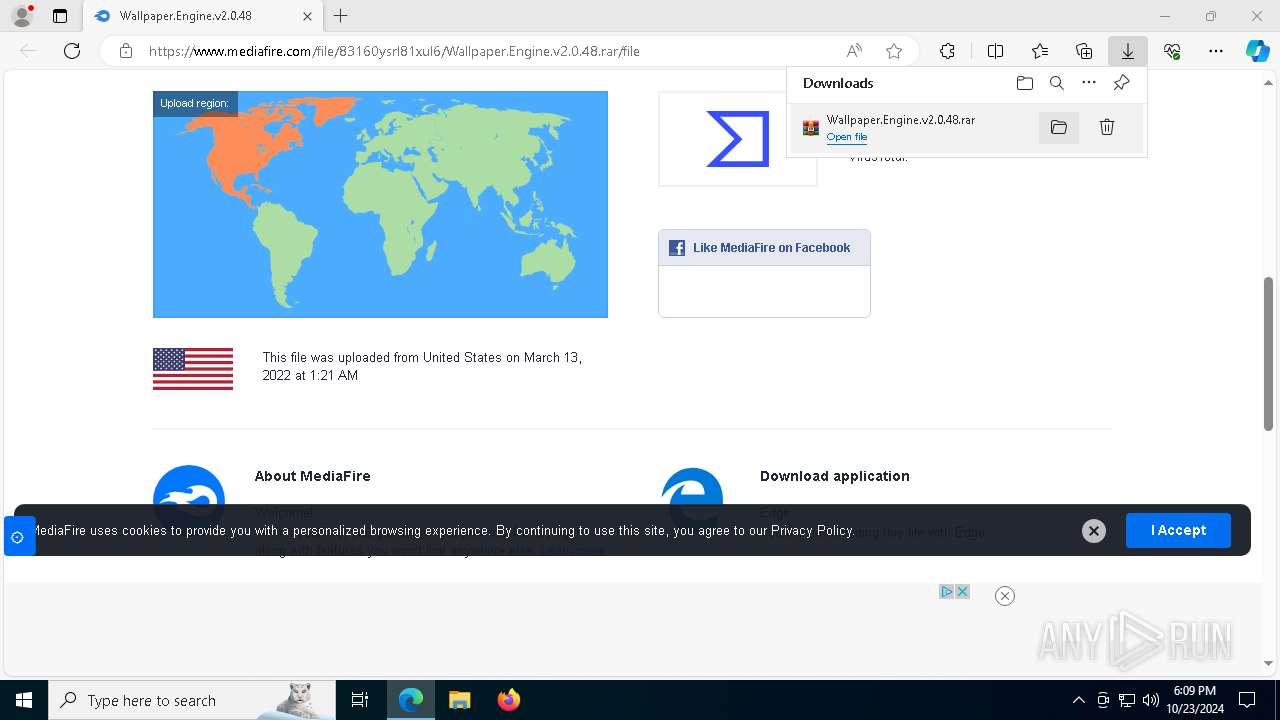This screenshot has height=720, width=1280.
Task: Open cookie settings side icon
Action: tap(17, 537)
